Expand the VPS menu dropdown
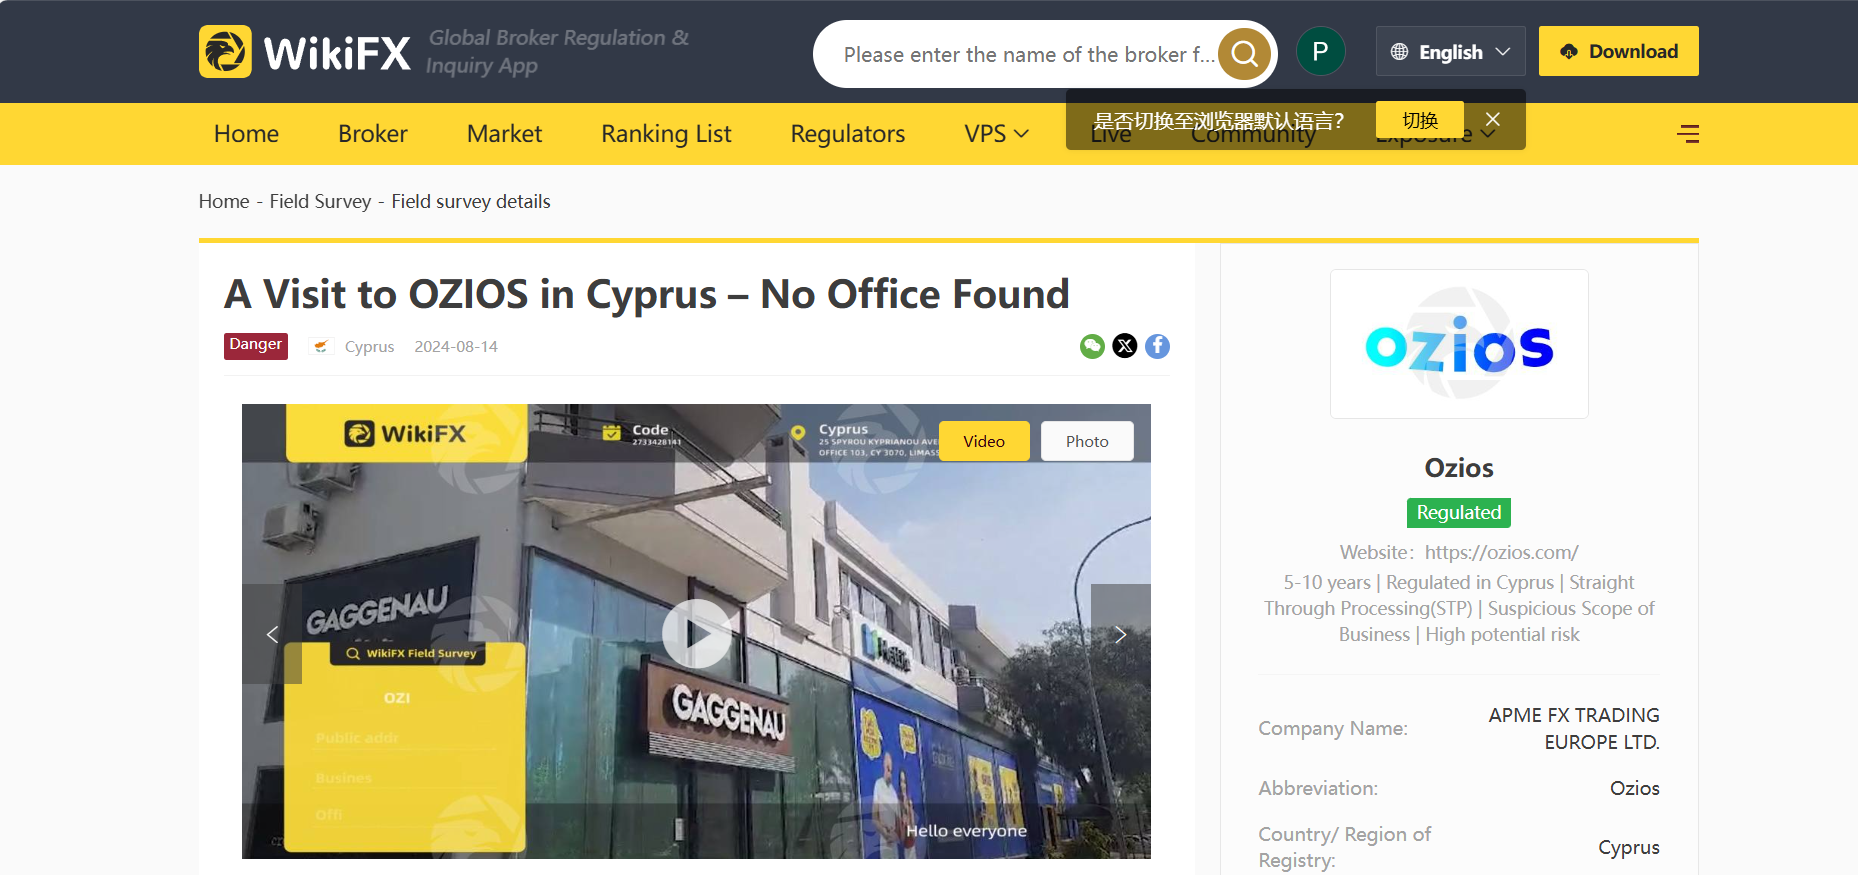Viewport: 1858px width, 875px height. (996, 134)
